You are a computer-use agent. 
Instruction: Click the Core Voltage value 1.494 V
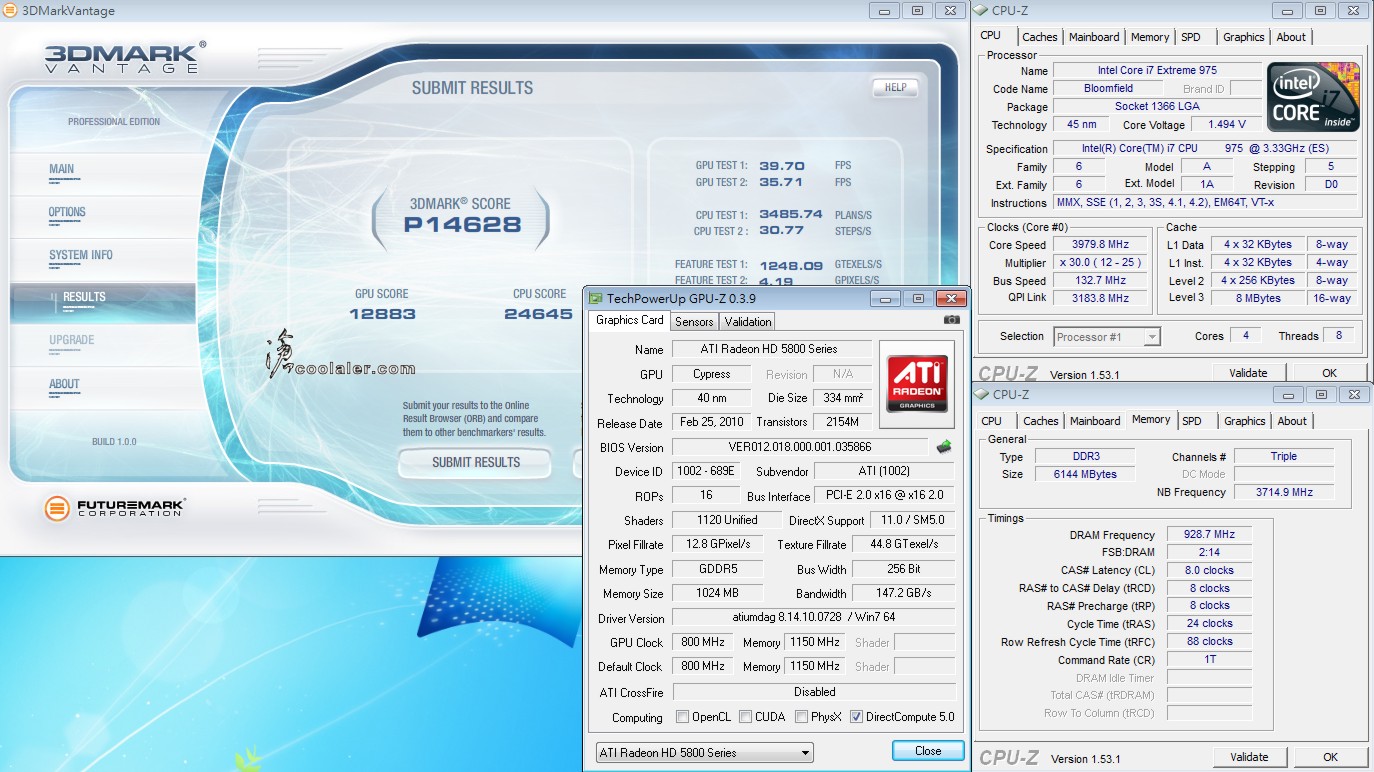[x=1227, y=125]
